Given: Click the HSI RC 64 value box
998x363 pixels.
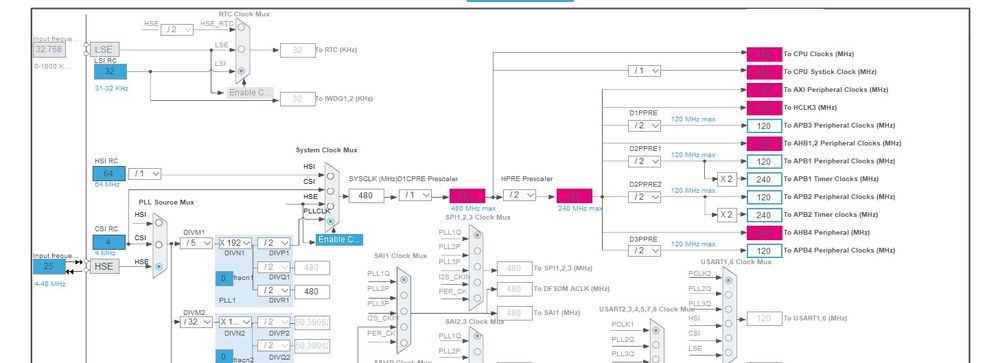Looking at the screenshot, I should 109,173.
